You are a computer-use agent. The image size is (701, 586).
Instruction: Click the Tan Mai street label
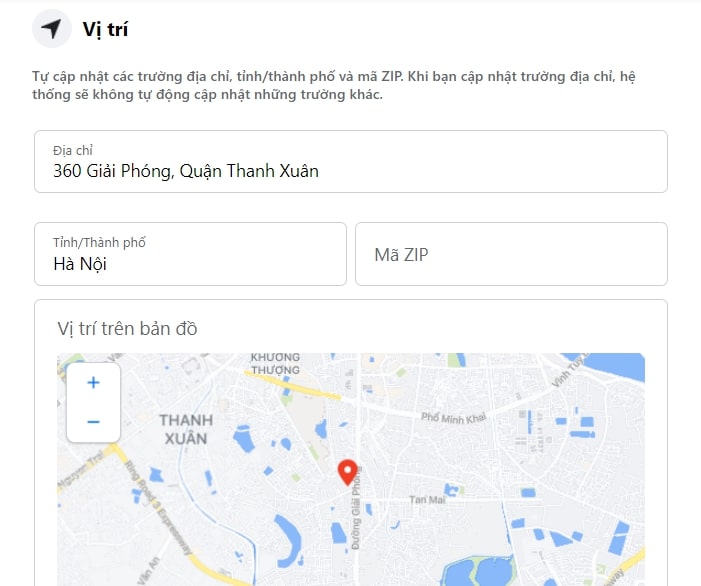(x=427, y=499)
